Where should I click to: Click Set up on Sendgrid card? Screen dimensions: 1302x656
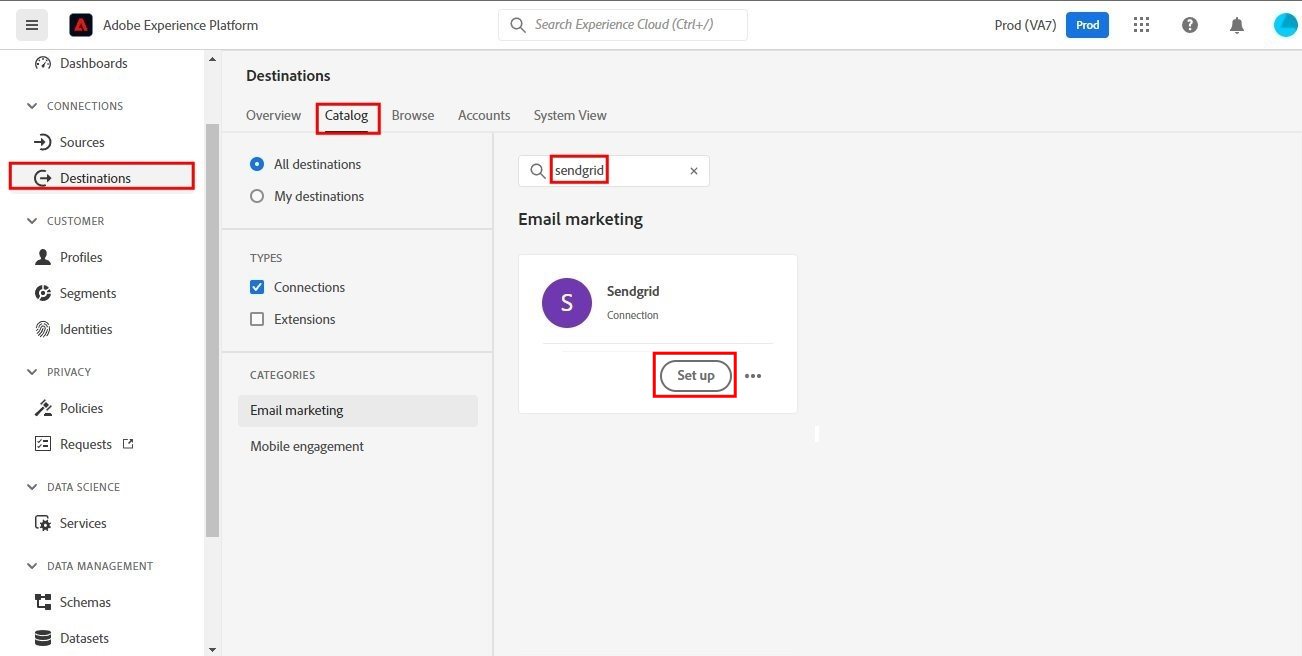pos(695,375)
